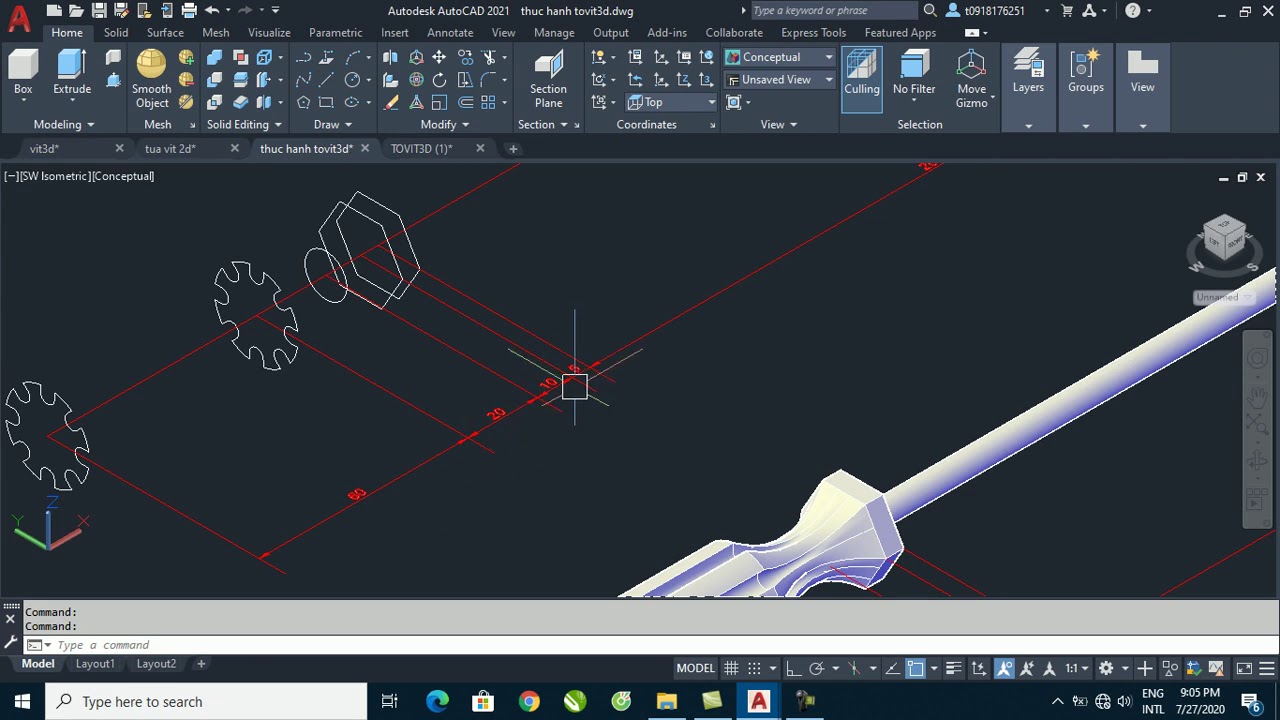
Task: Click the keyword search box in title bar
Action: (x=832, y=11)
